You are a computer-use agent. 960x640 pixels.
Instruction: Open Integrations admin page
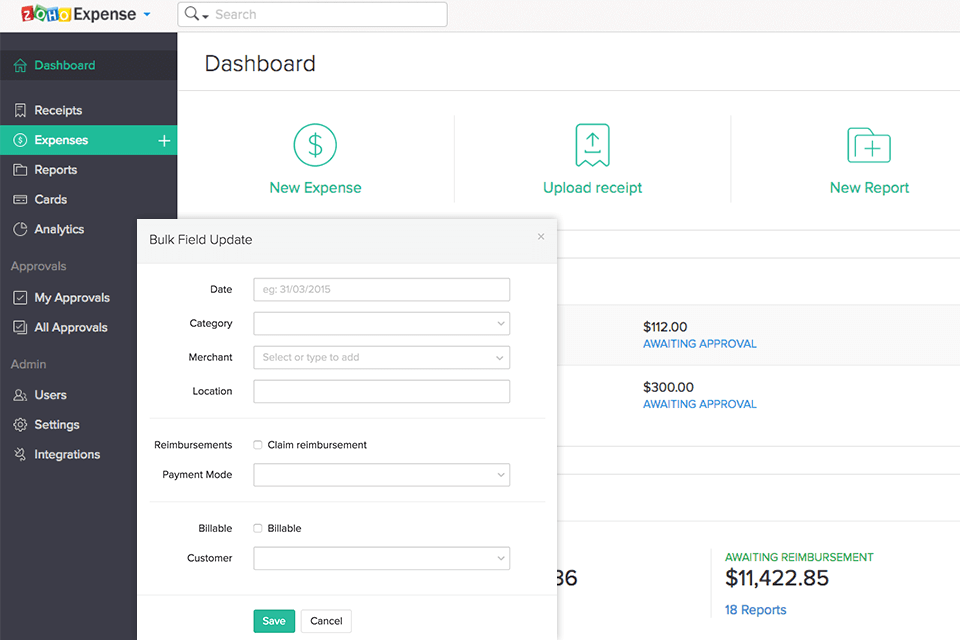click(x=69, y=454)
